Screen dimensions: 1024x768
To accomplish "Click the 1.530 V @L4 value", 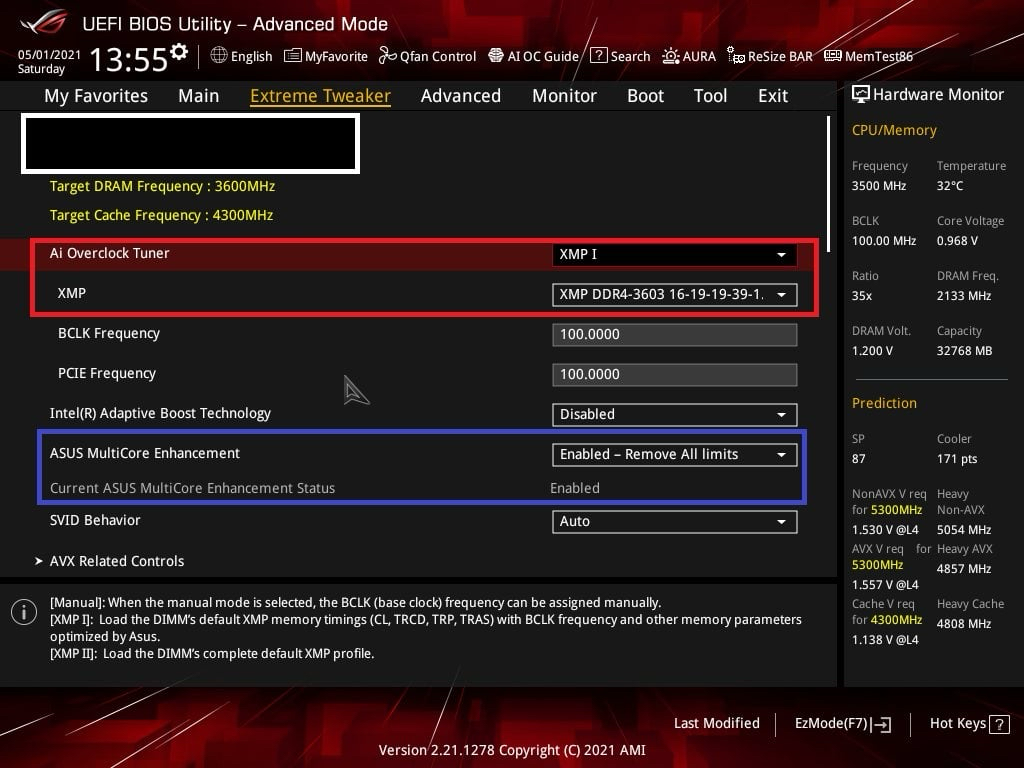I will point(885,530).
